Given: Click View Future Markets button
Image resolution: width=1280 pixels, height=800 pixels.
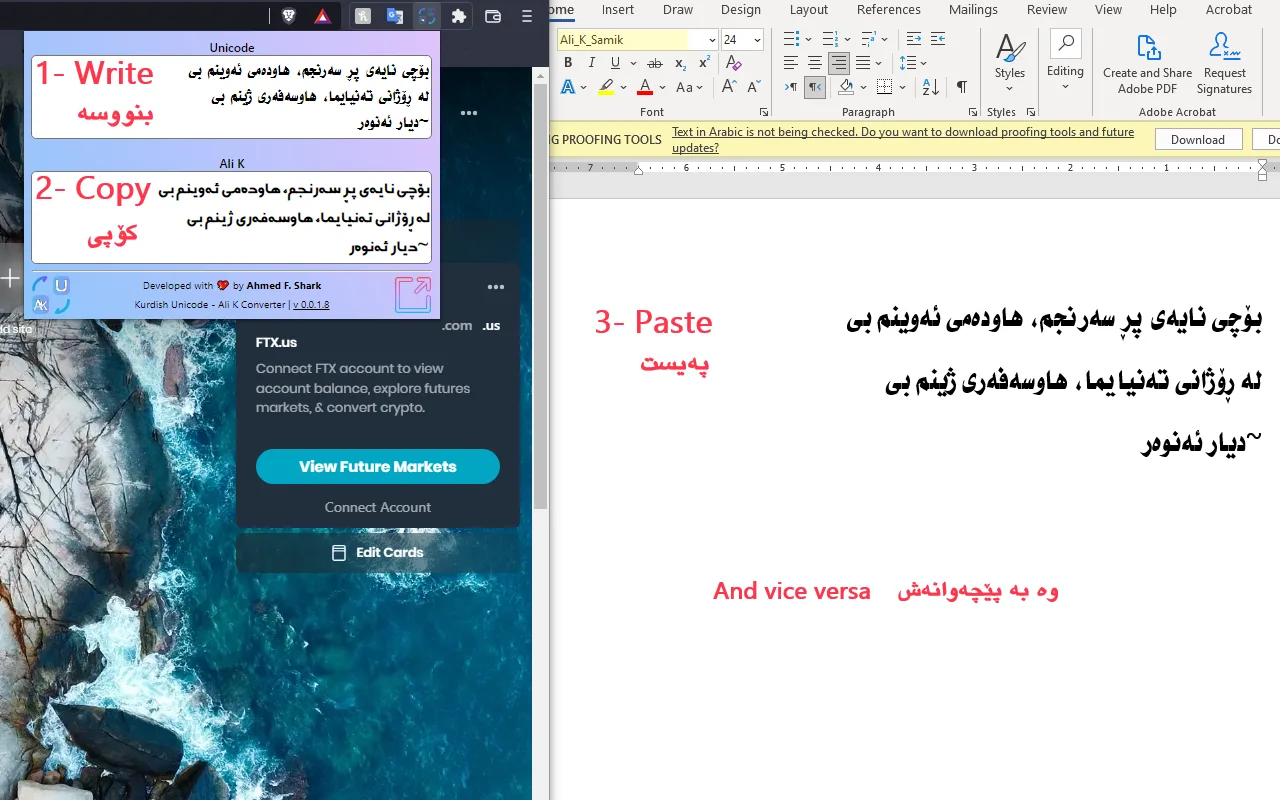Looking at the screenshot, I should coord(378,467).
